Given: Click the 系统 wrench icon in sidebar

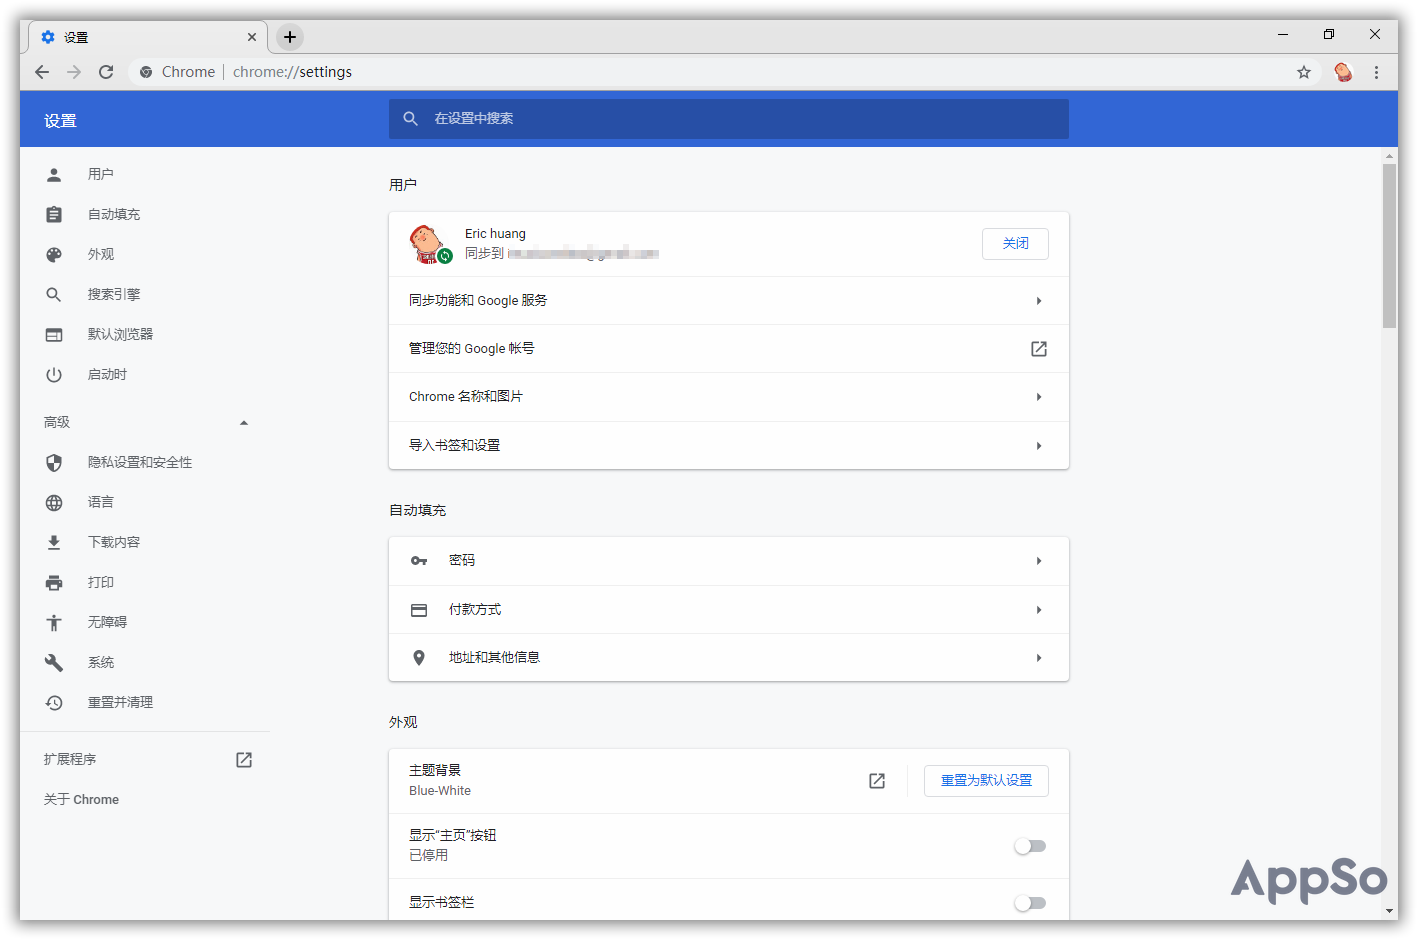Looking at the screenshot, I should coord(54,663).
